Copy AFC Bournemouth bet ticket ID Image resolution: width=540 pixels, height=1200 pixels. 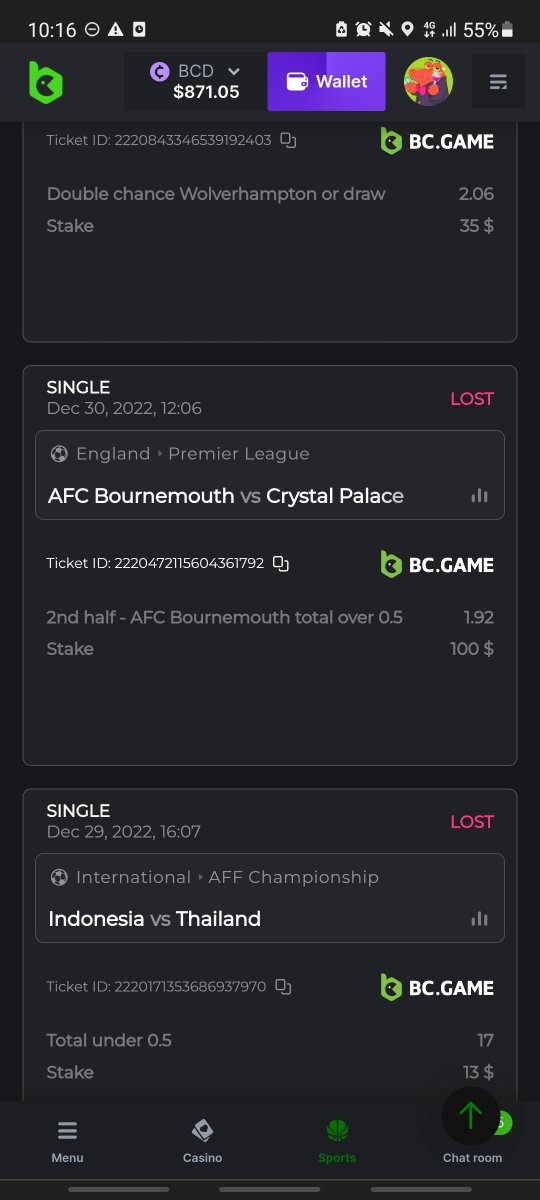pos(281,564)
